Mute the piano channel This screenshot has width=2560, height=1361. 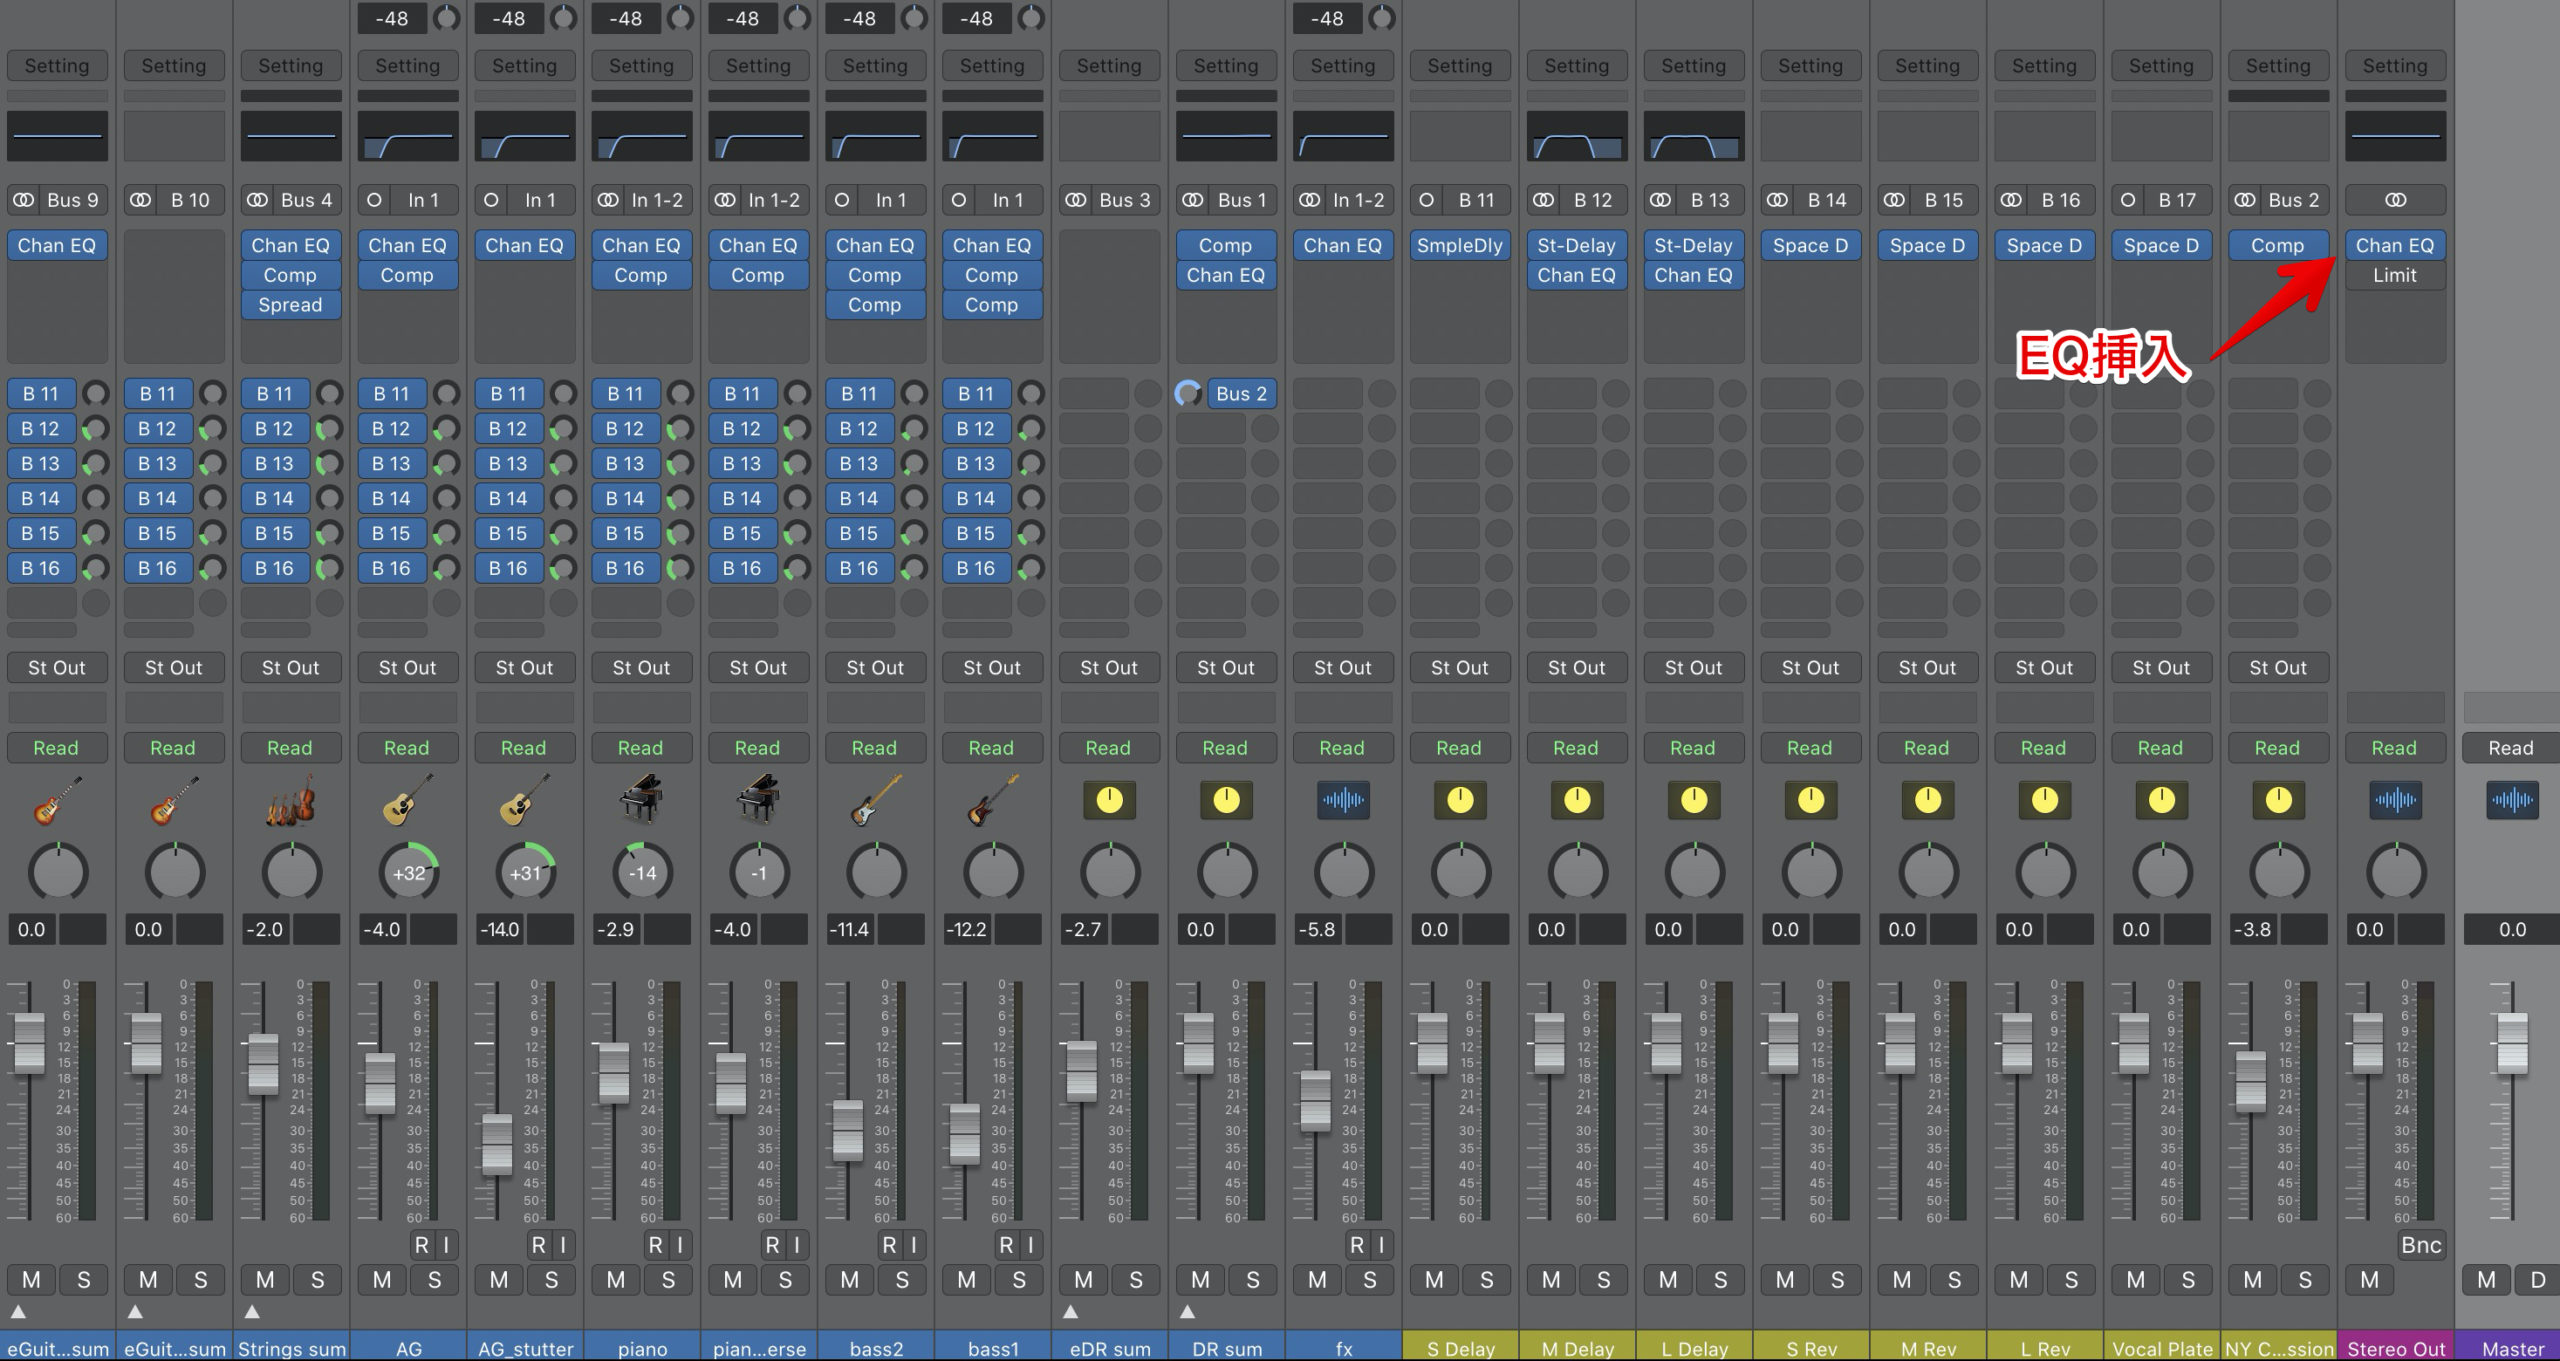(x=616, y=1279)
